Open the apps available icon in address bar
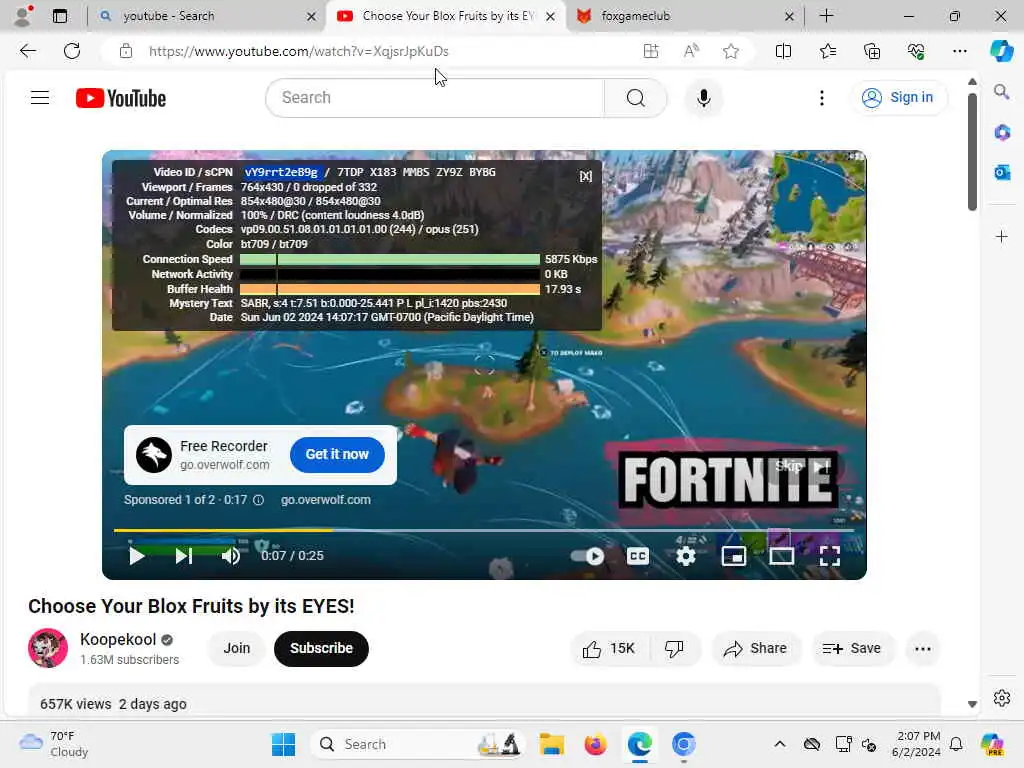The height and width of the screenshot is (768, 1024). coord(650,51)
